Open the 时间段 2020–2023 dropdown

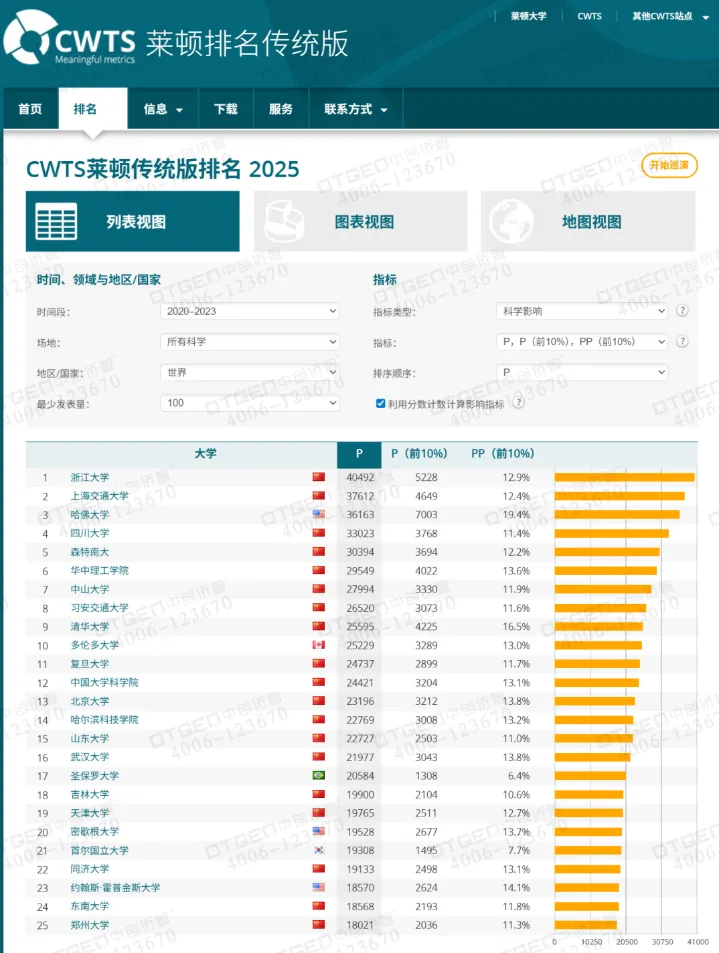[x=250, y=311]
